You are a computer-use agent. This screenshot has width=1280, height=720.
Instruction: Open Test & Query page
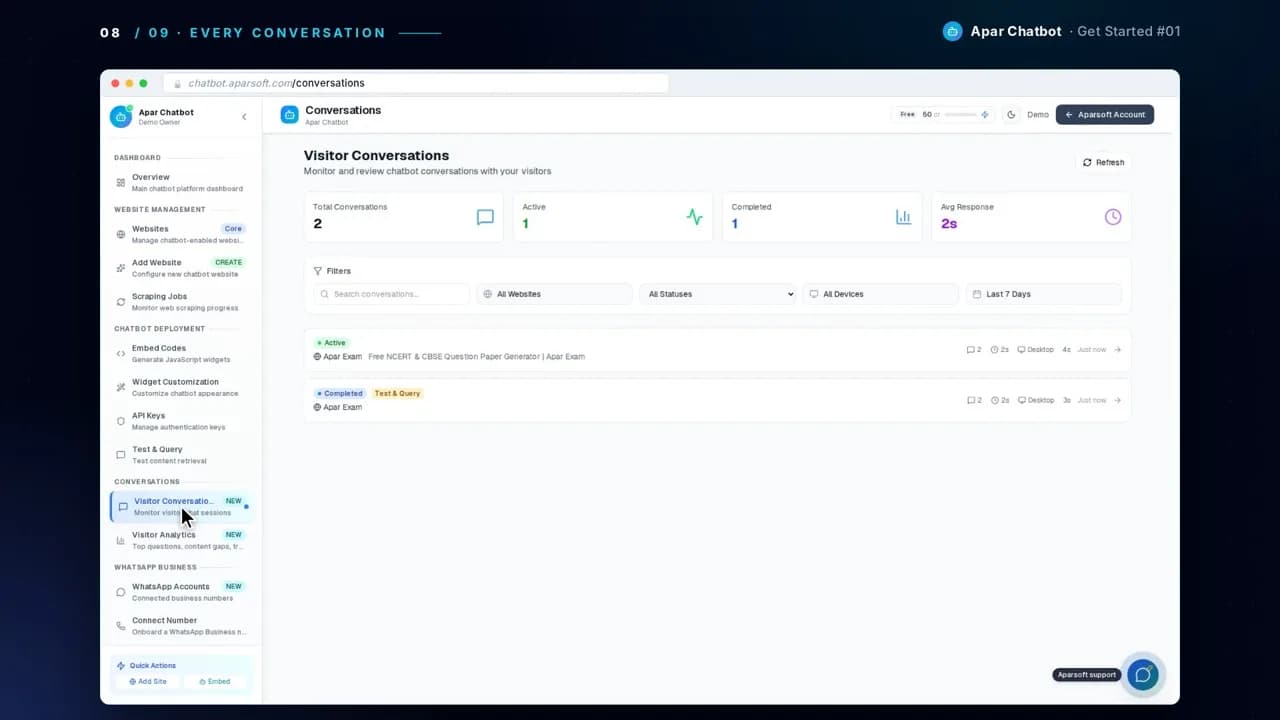pyautogui.click(x=180, y=455)
